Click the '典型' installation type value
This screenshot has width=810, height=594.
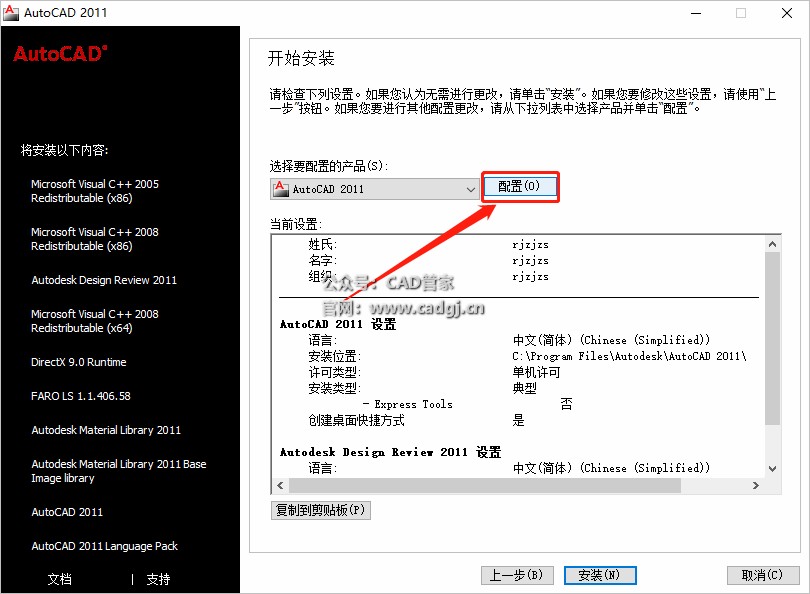click(524, 388)
